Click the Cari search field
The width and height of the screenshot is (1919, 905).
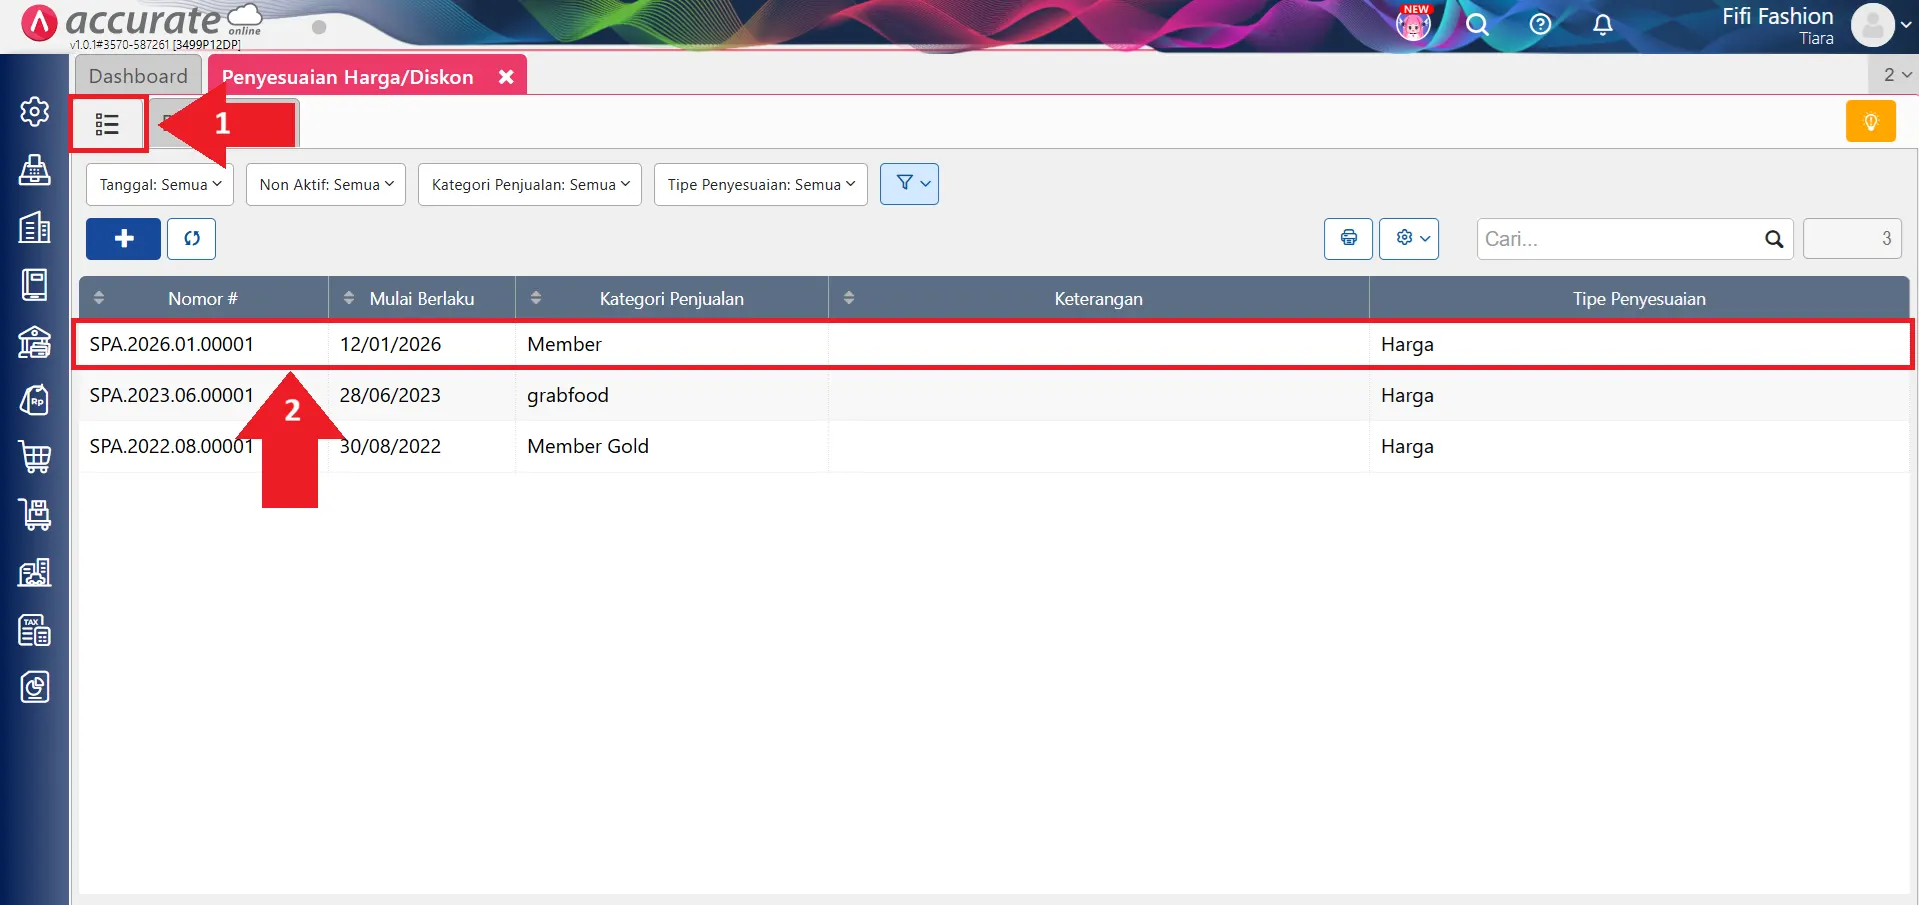coord(1620,239)
